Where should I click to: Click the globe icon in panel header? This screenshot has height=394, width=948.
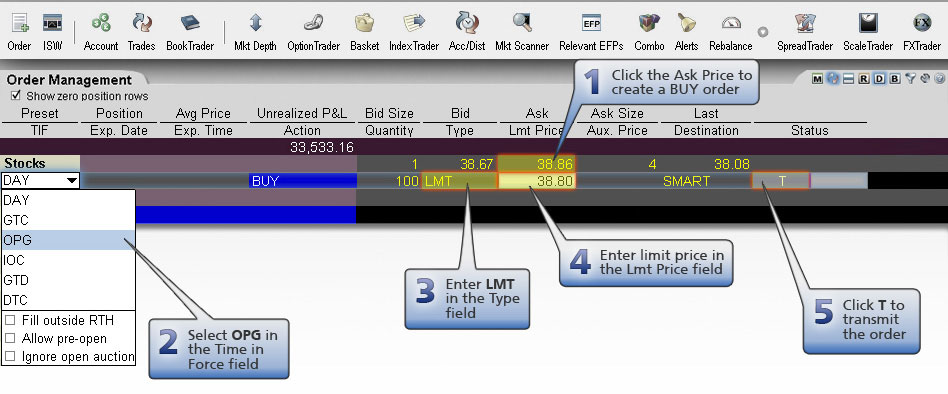[x=833, y=79]
